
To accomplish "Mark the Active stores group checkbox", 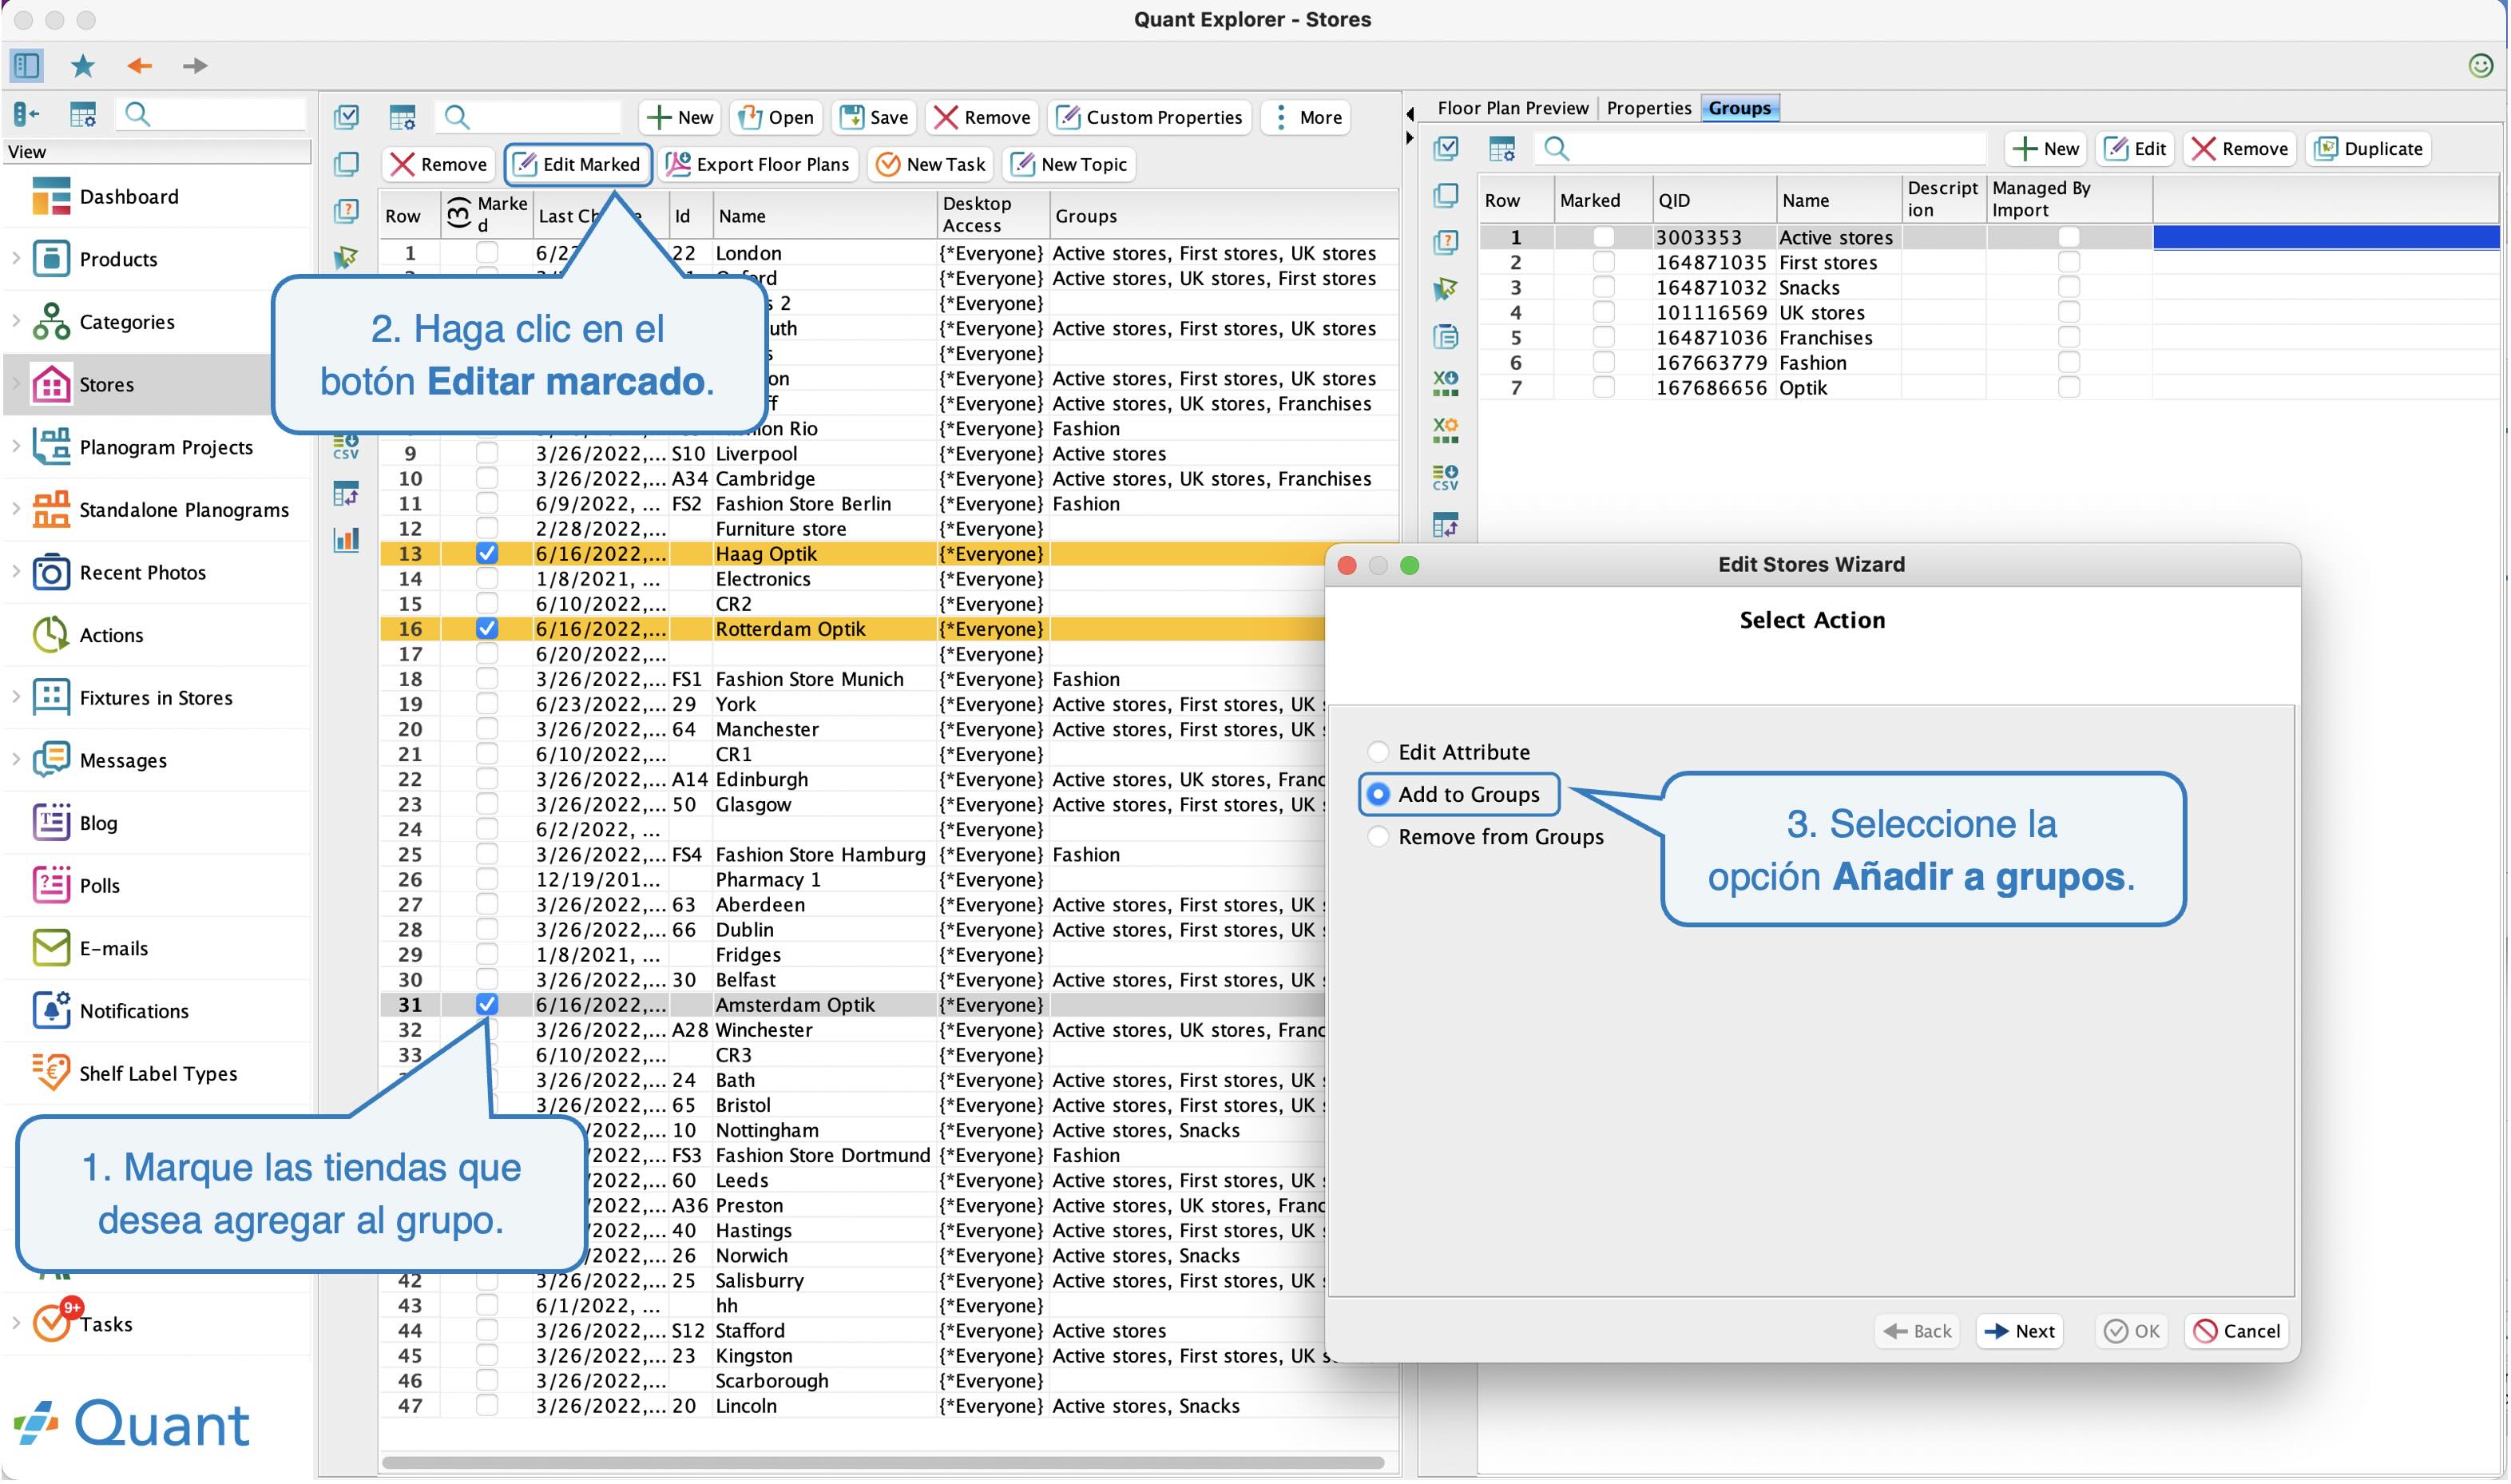I will tap(1604, 238).
